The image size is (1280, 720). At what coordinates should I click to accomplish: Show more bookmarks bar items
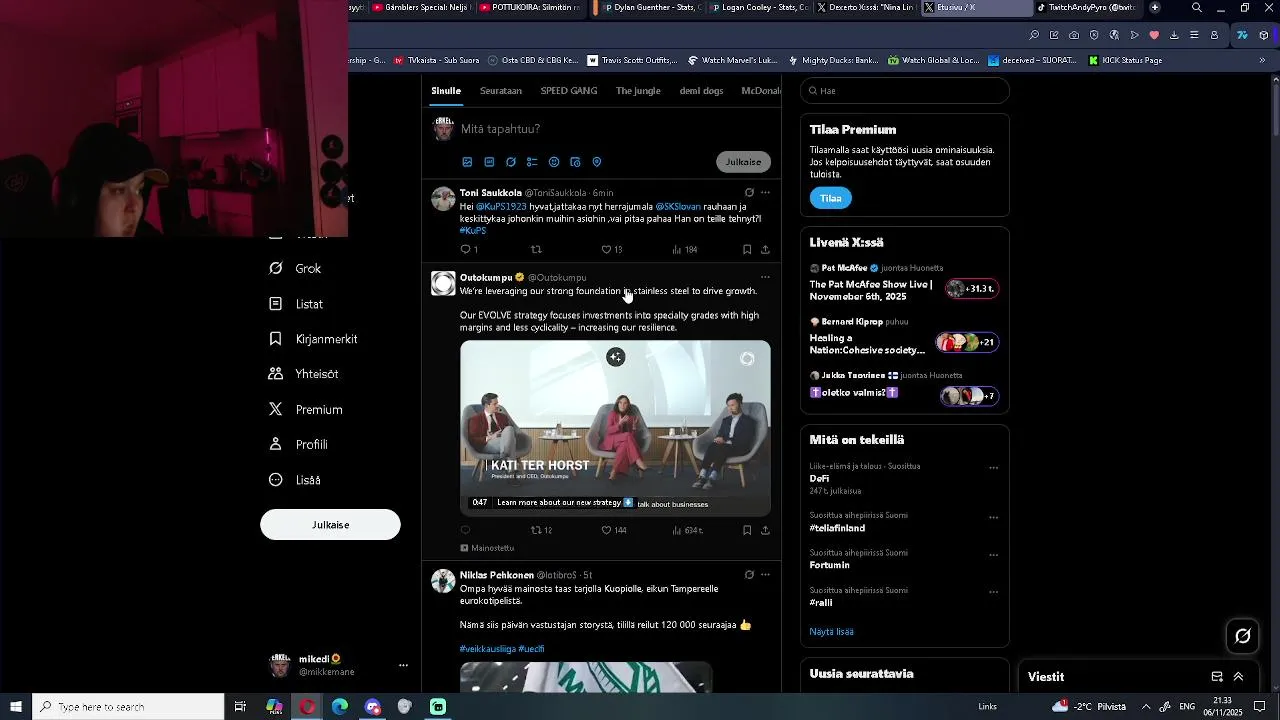tap(1262, 60)
